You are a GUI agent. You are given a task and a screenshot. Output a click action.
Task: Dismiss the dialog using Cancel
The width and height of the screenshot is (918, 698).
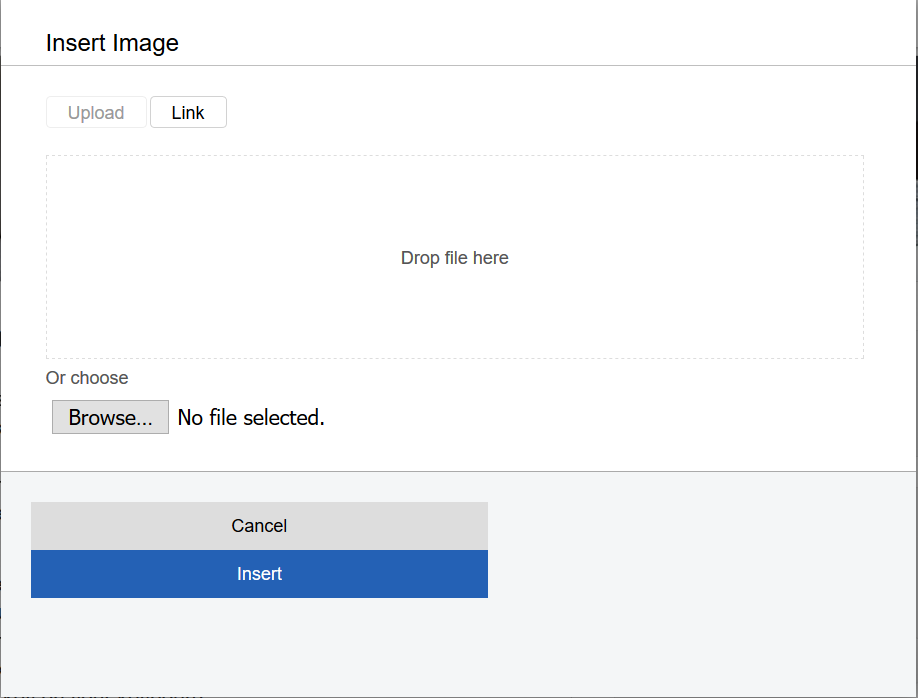(259, 526)
